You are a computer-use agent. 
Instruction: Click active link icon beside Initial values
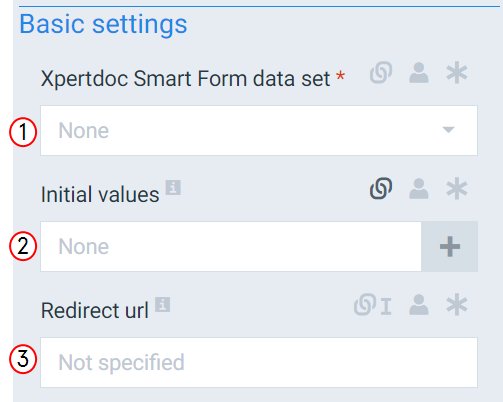click(381, 188)
